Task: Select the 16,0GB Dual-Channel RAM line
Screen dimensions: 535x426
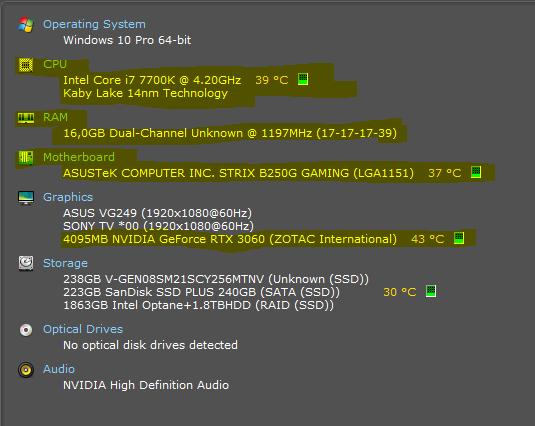Action: (x=230, y=133)
